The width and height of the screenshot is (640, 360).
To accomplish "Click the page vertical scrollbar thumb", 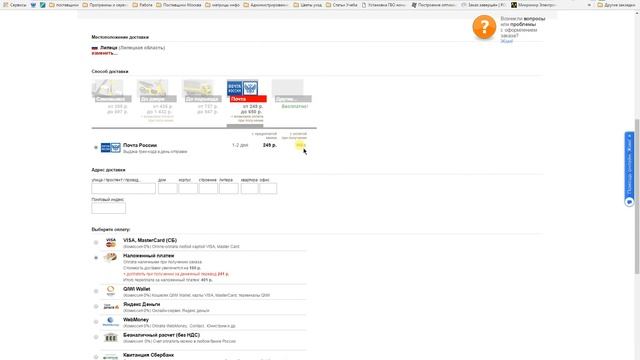I will pos(637,196).
